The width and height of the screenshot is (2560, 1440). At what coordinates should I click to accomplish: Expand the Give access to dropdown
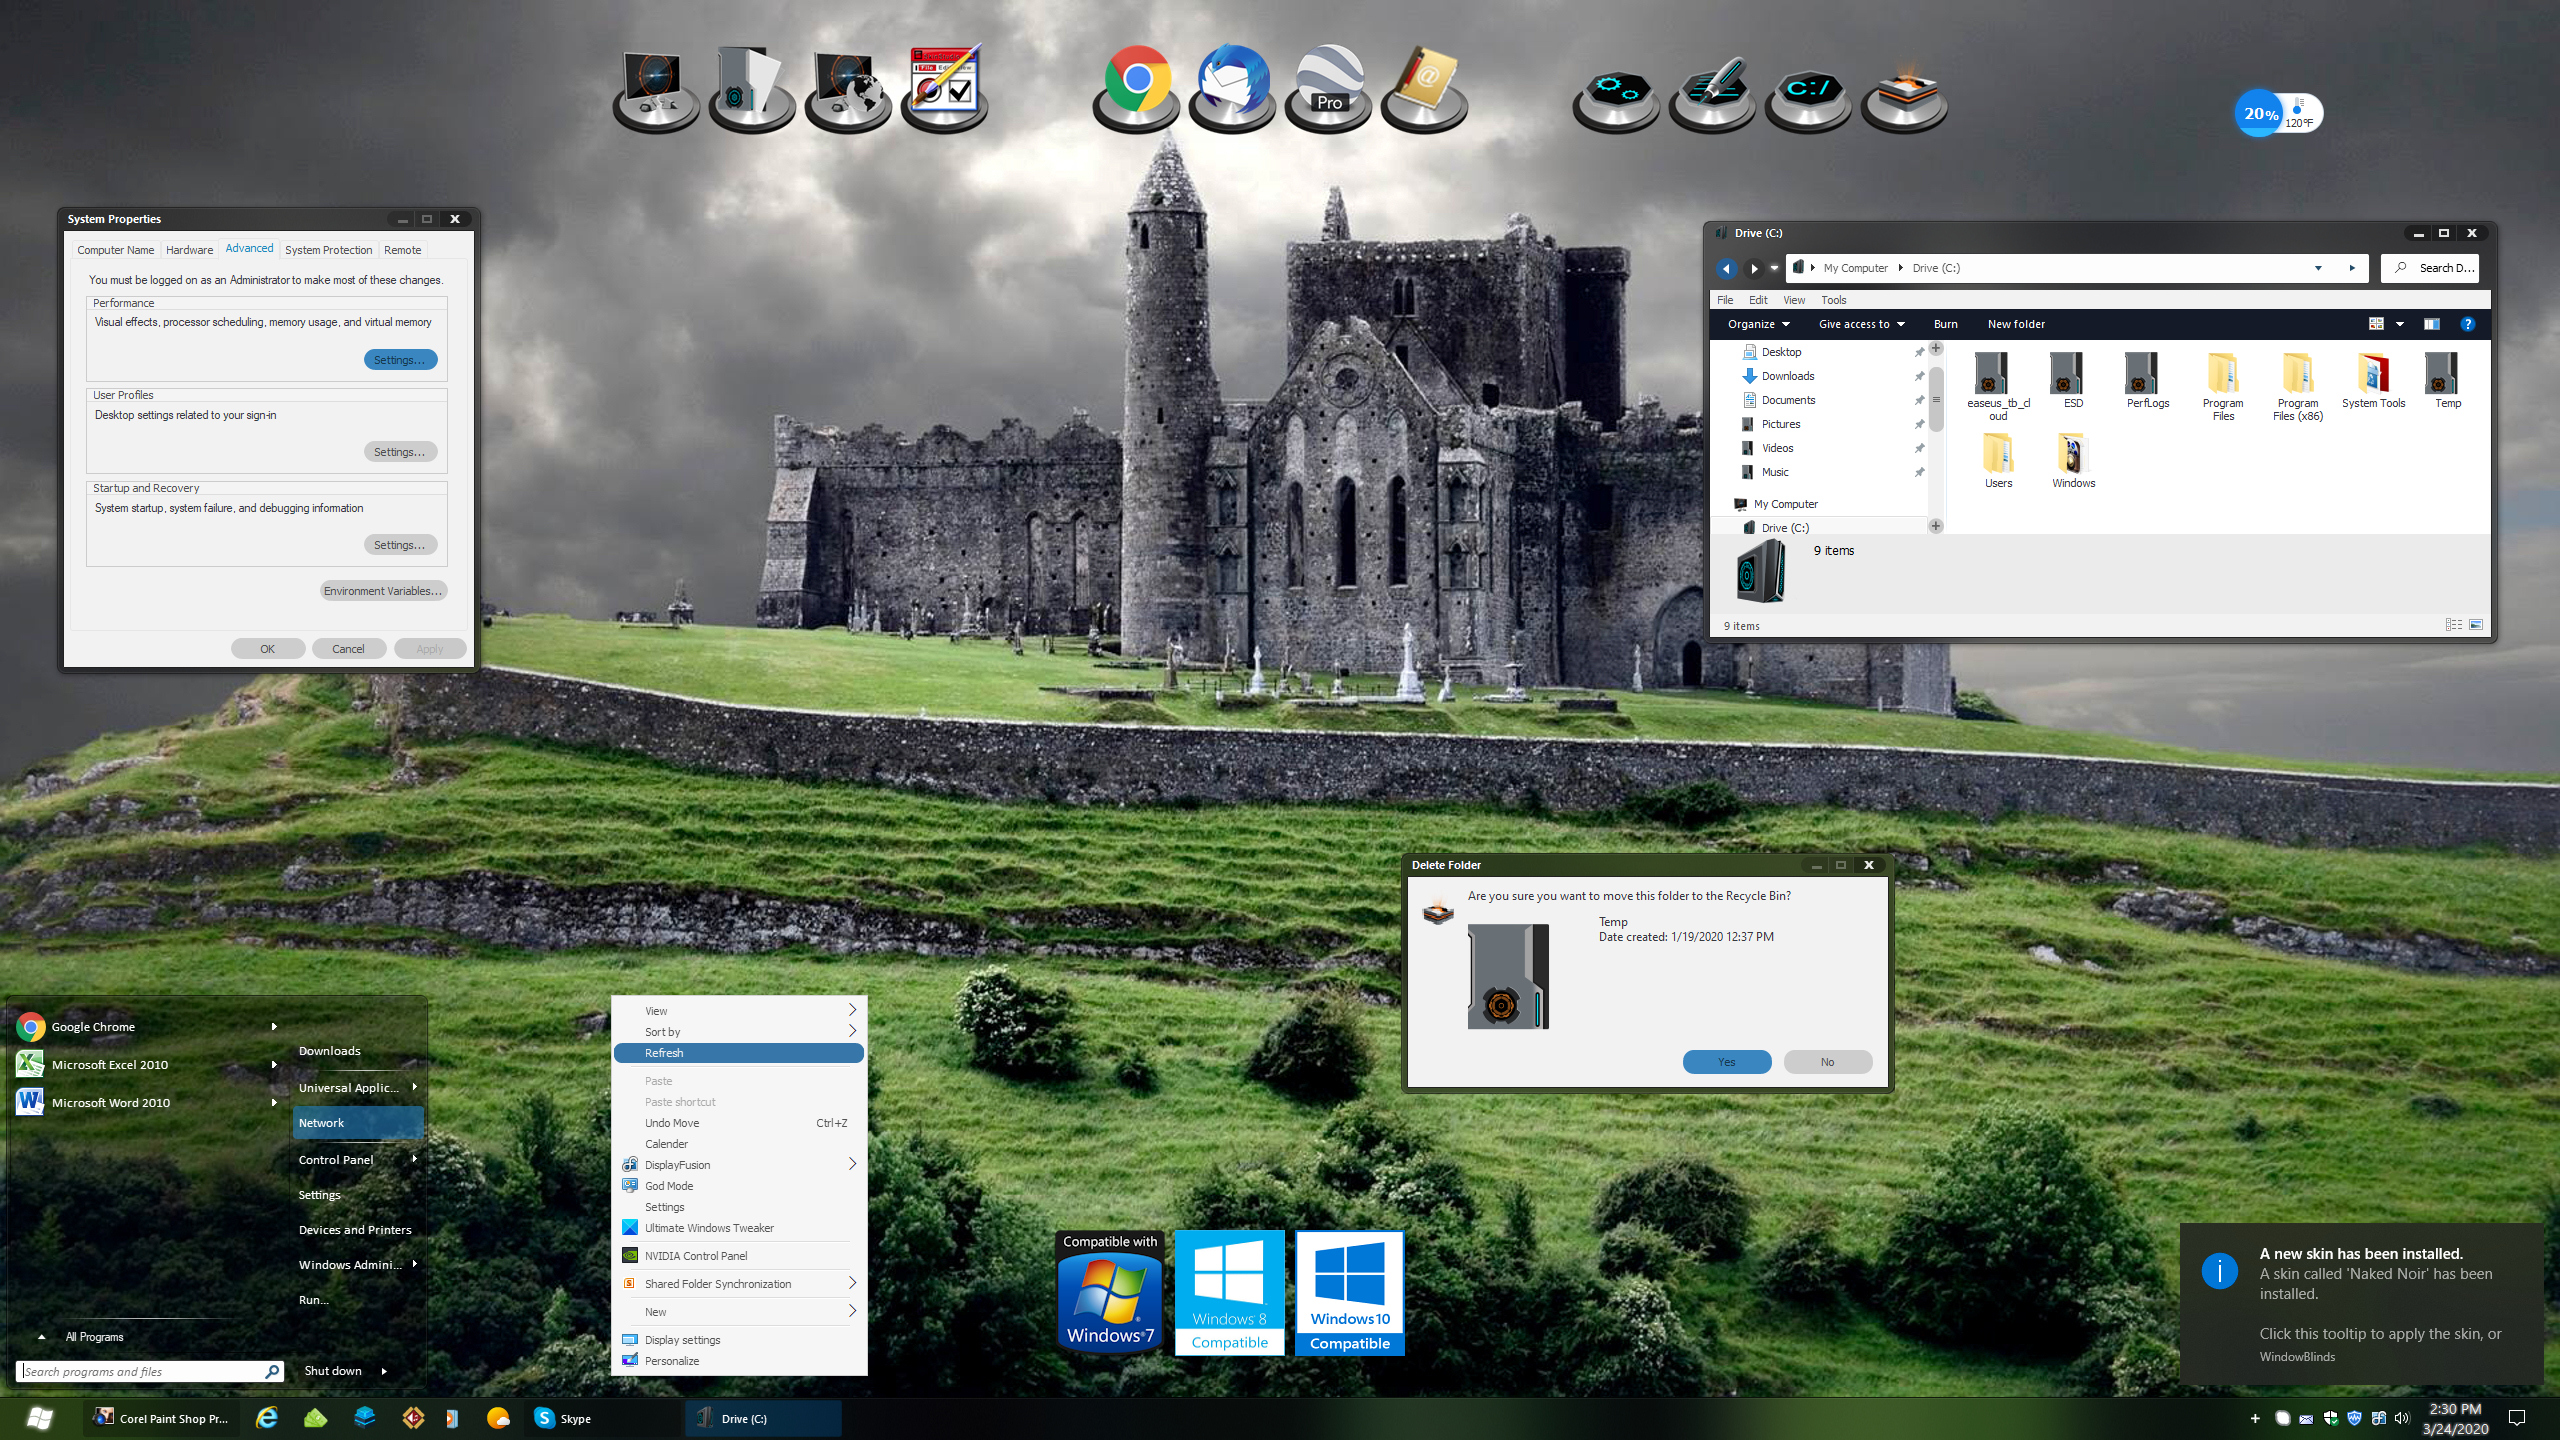pos(1861,324)
